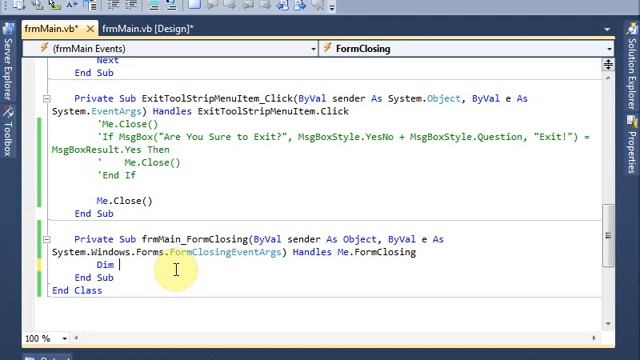Click the "Dim" keyword line
This screenshot has height=360, width=640.
point(105,265)
